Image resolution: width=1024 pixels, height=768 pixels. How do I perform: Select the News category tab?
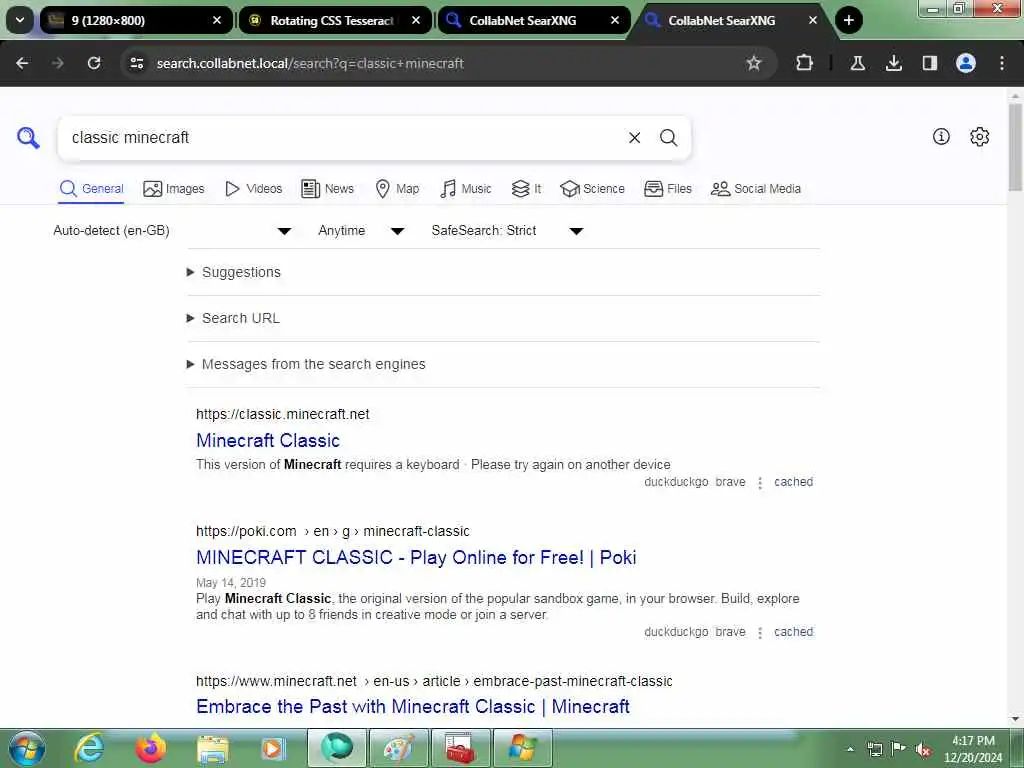click(x=327, y=189)
